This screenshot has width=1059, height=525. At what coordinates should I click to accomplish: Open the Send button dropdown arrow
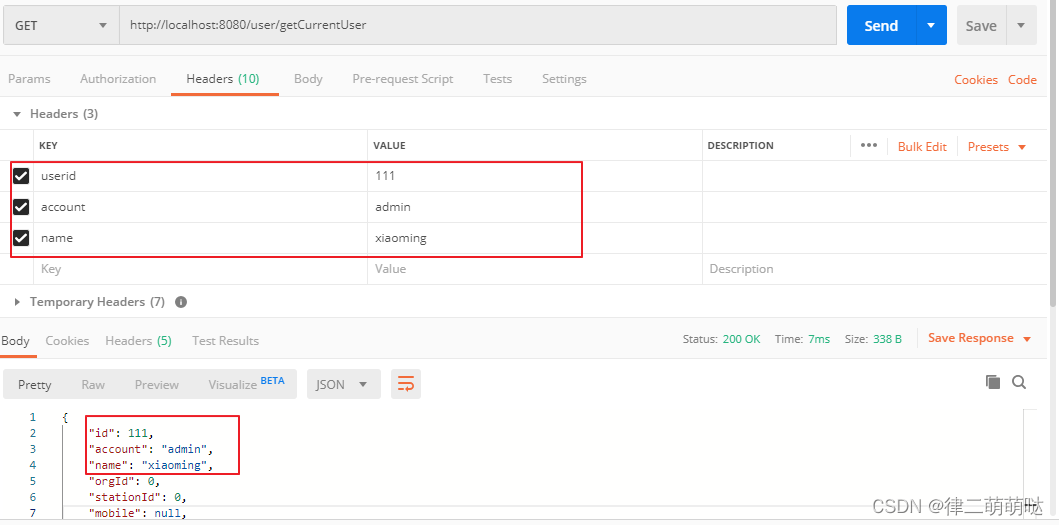931,26
